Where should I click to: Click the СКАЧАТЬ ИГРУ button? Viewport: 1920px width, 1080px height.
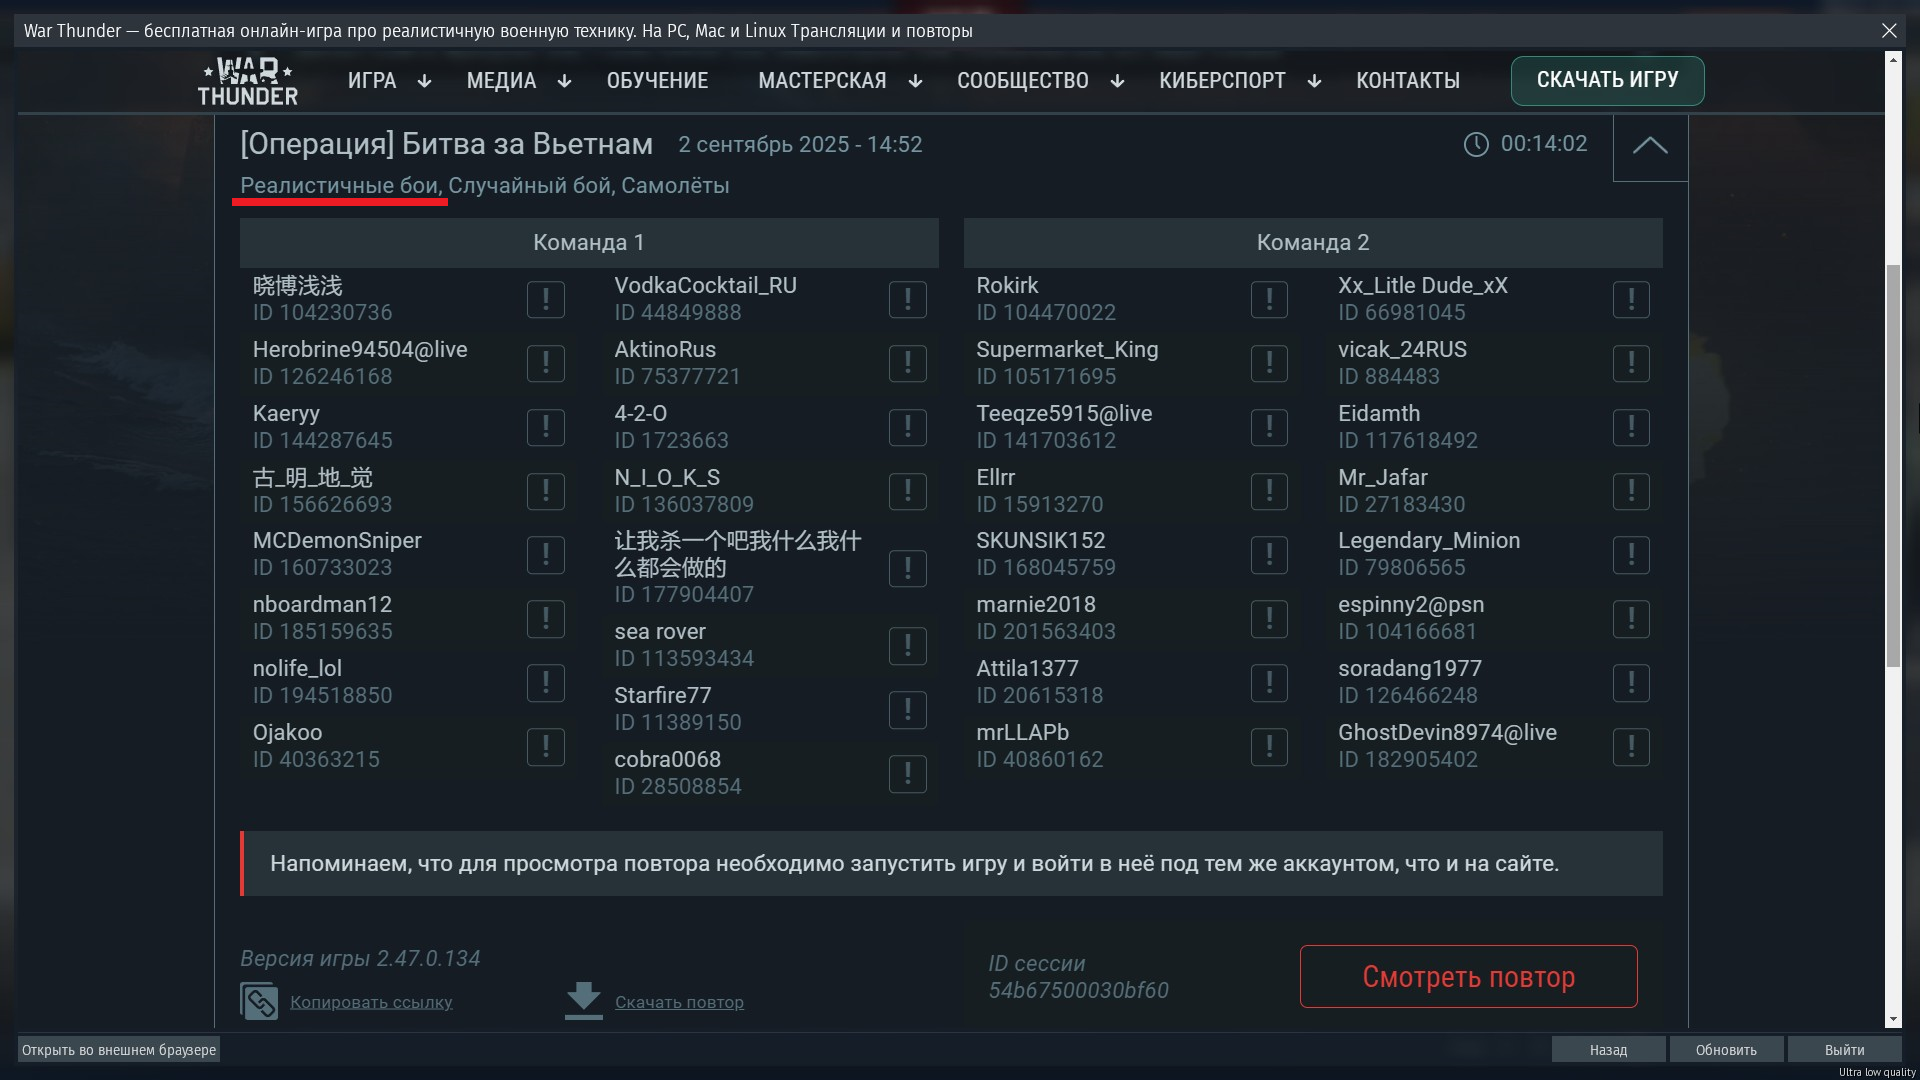pyautogui.click(x=1607, y=80)
